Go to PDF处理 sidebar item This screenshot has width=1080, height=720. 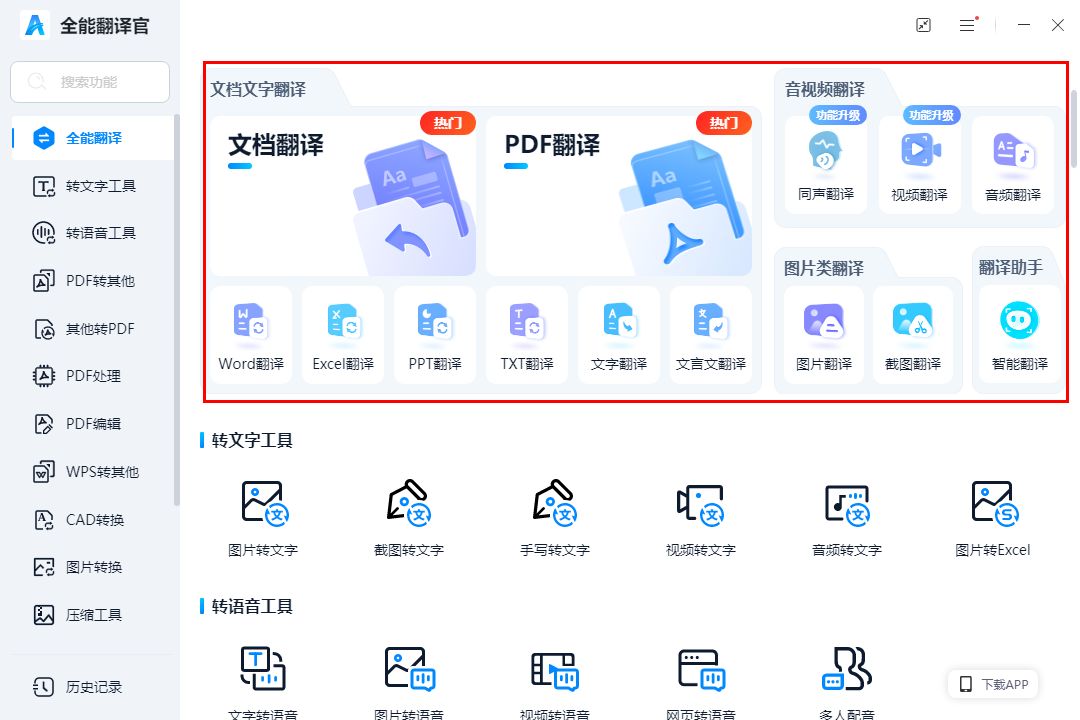click(92, 376)
